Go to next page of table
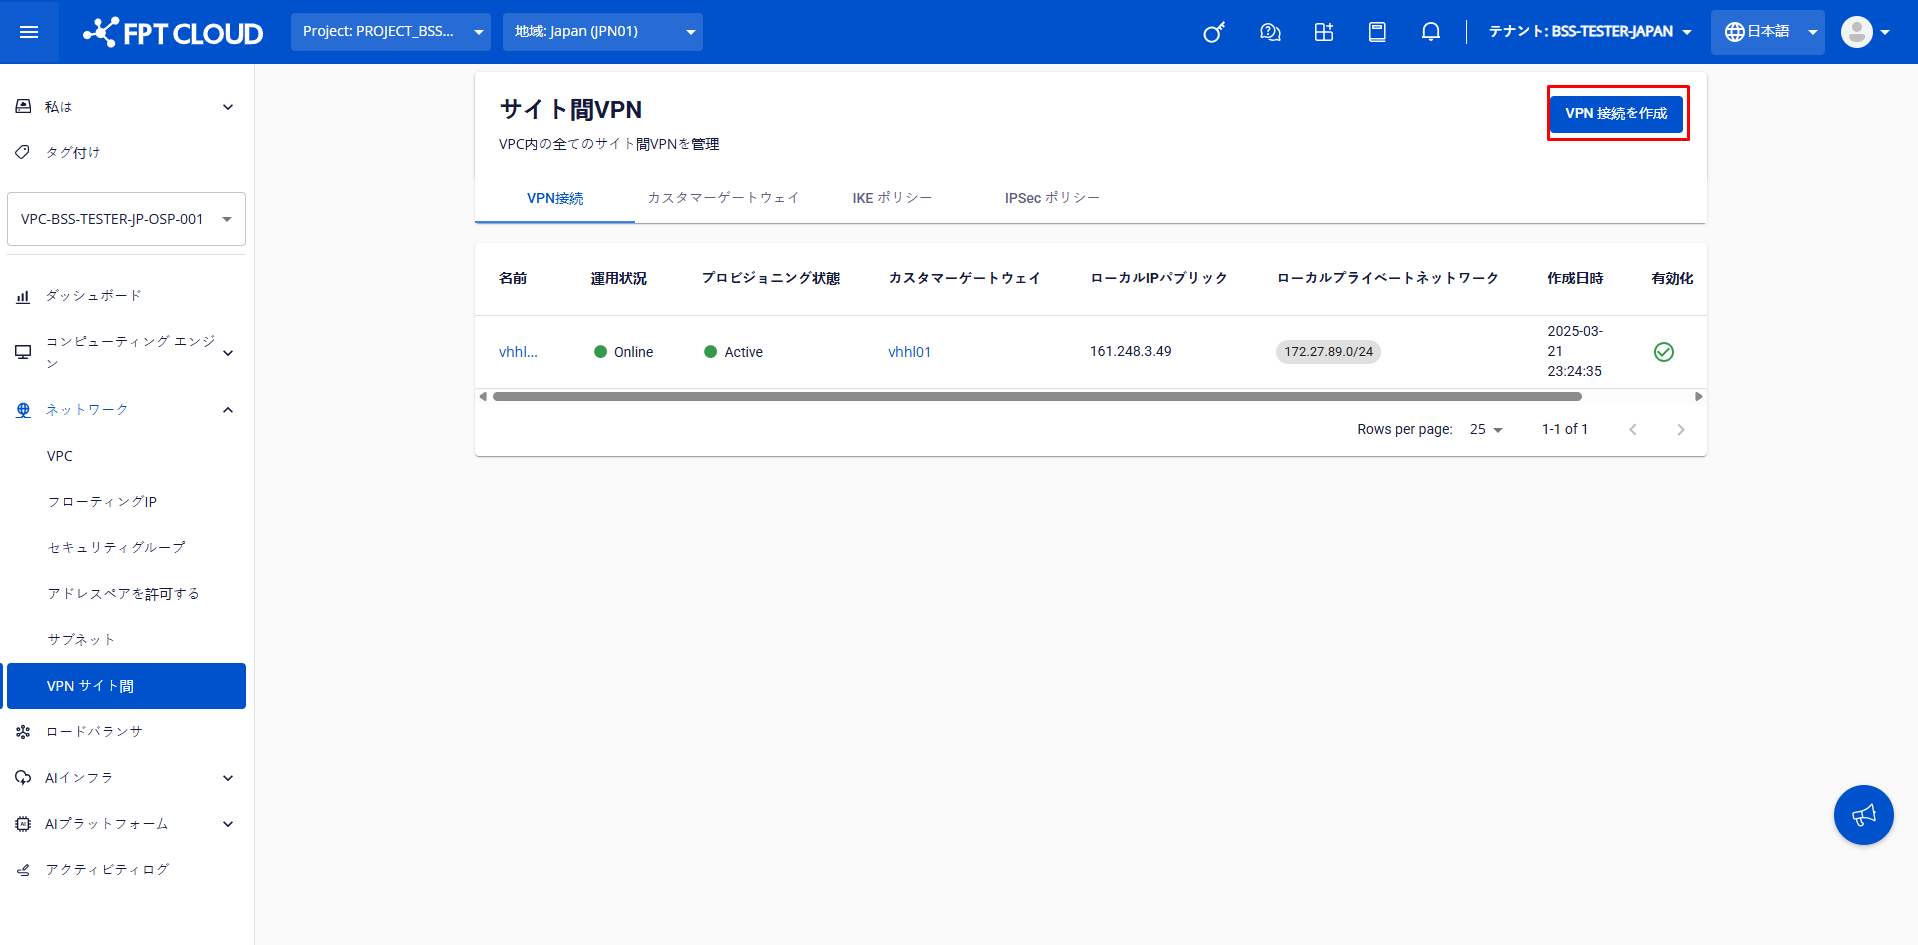1918x945 pixels. tap(1681, 430)
